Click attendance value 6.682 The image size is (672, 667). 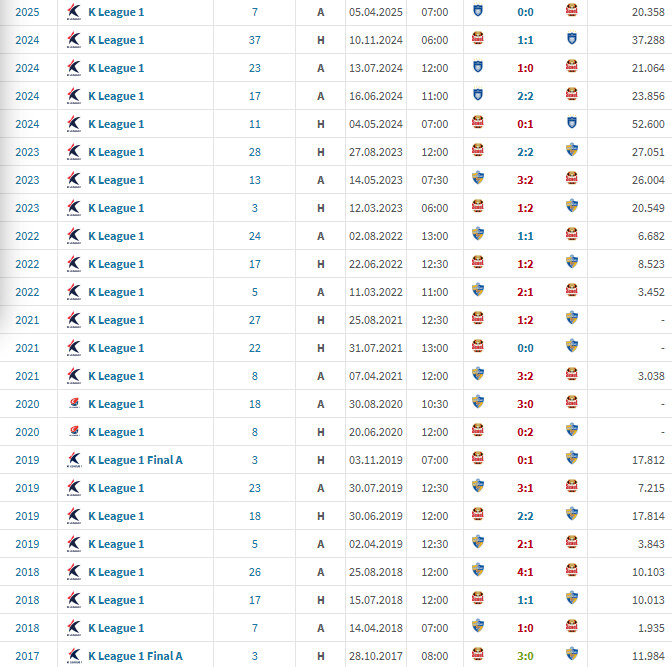651,236
